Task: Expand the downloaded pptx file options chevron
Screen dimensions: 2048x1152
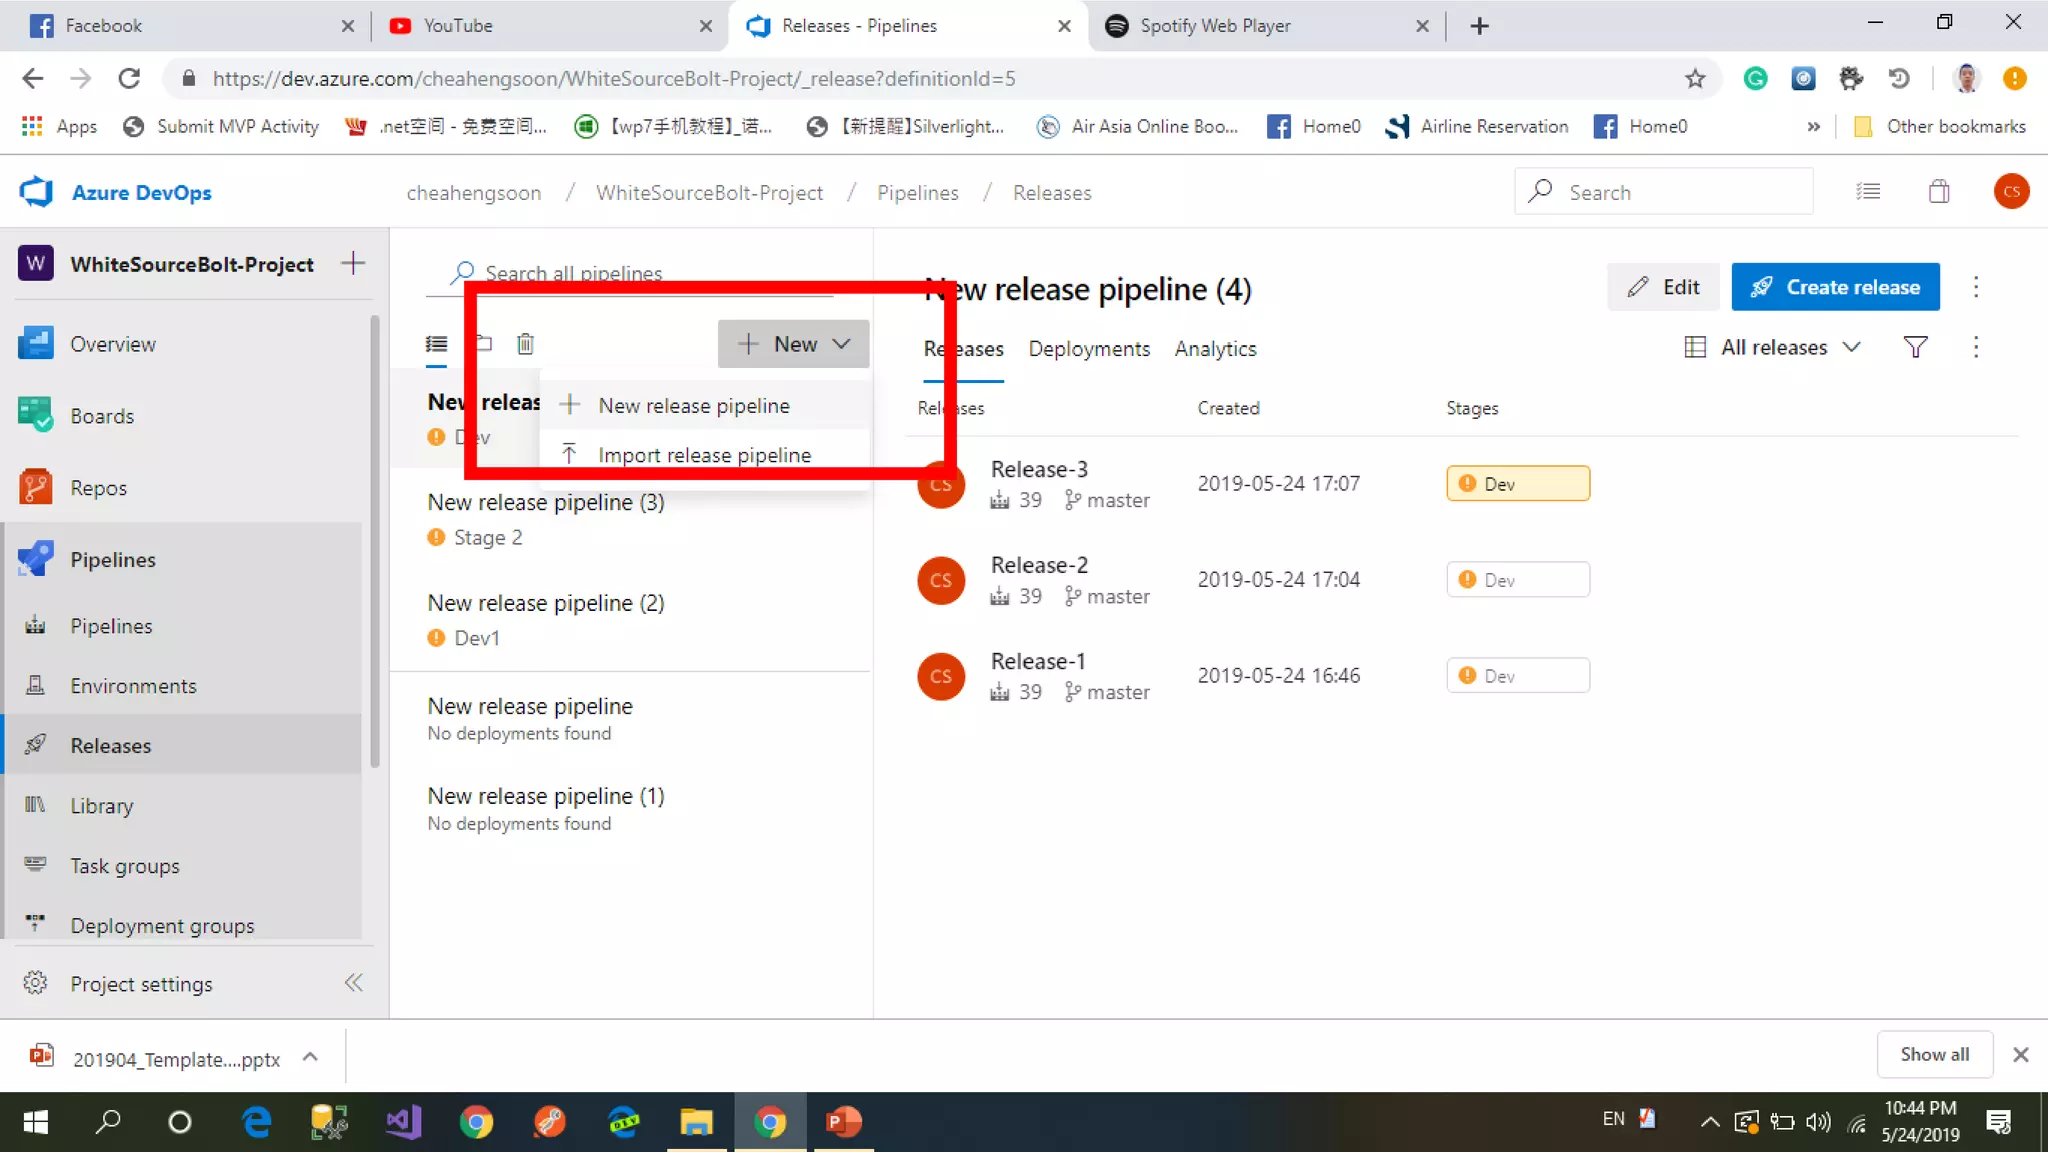Action: (310, 1057)
